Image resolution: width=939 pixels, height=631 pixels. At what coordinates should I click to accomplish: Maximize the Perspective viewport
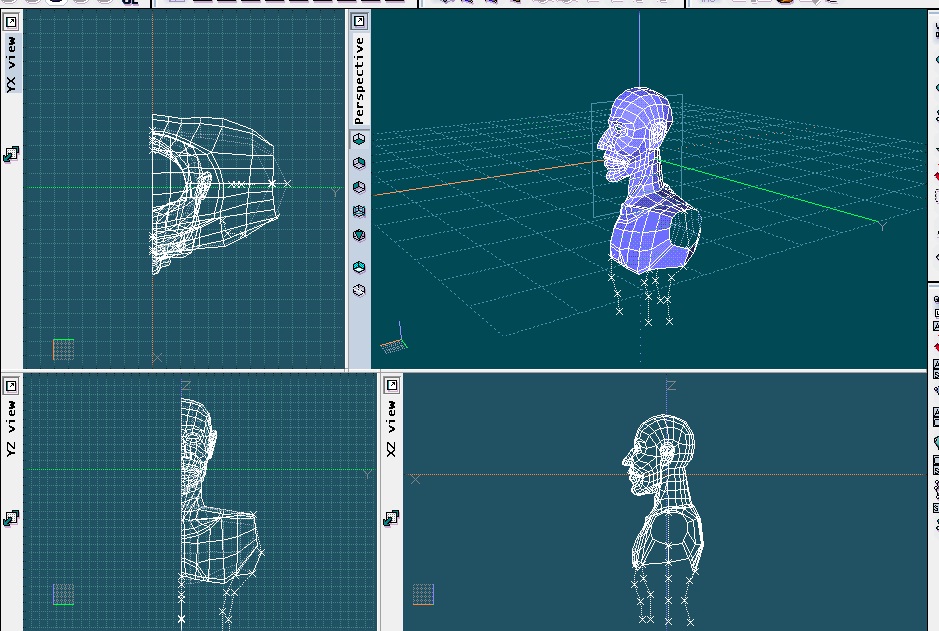click(x=359, y=22)
